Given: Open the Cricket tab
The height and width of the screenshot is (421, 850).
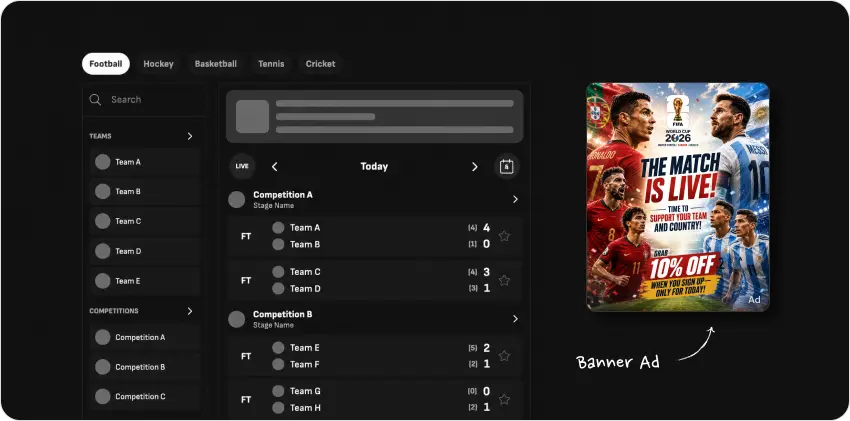Looking at the screenshot, I should click(x=320, y=64).
